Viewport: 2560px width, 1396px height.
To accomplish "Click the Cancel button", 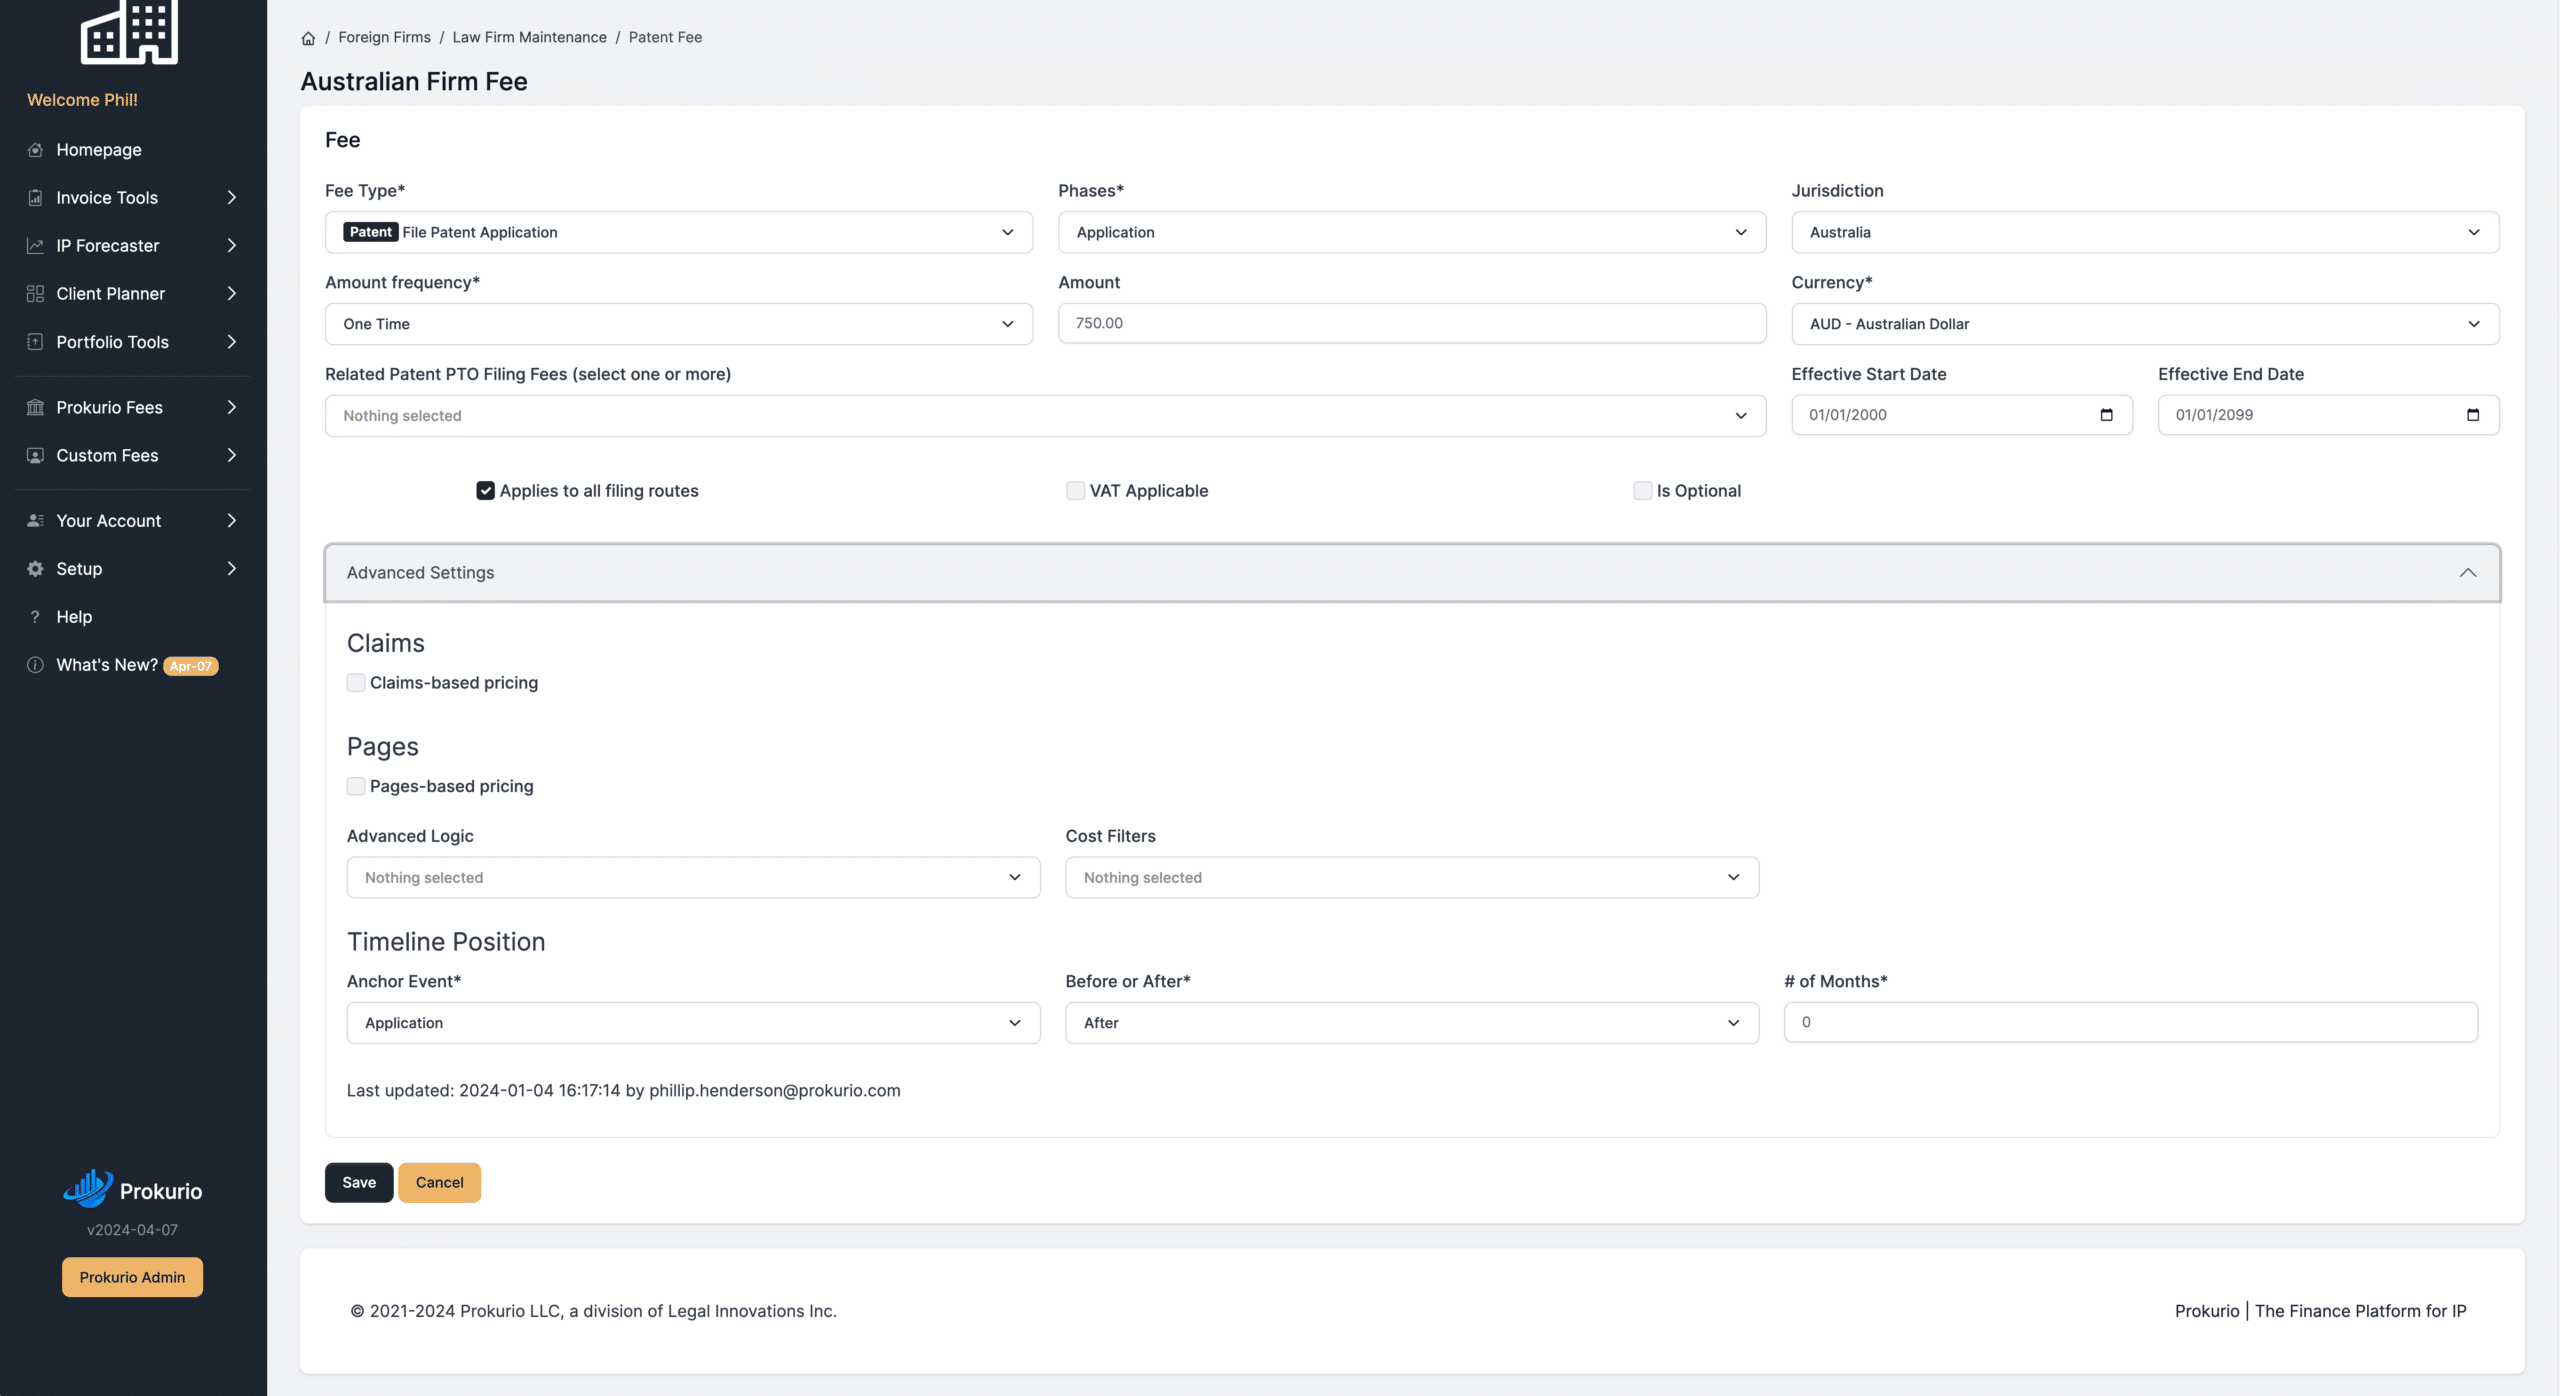I will [x=439, y=1182].
